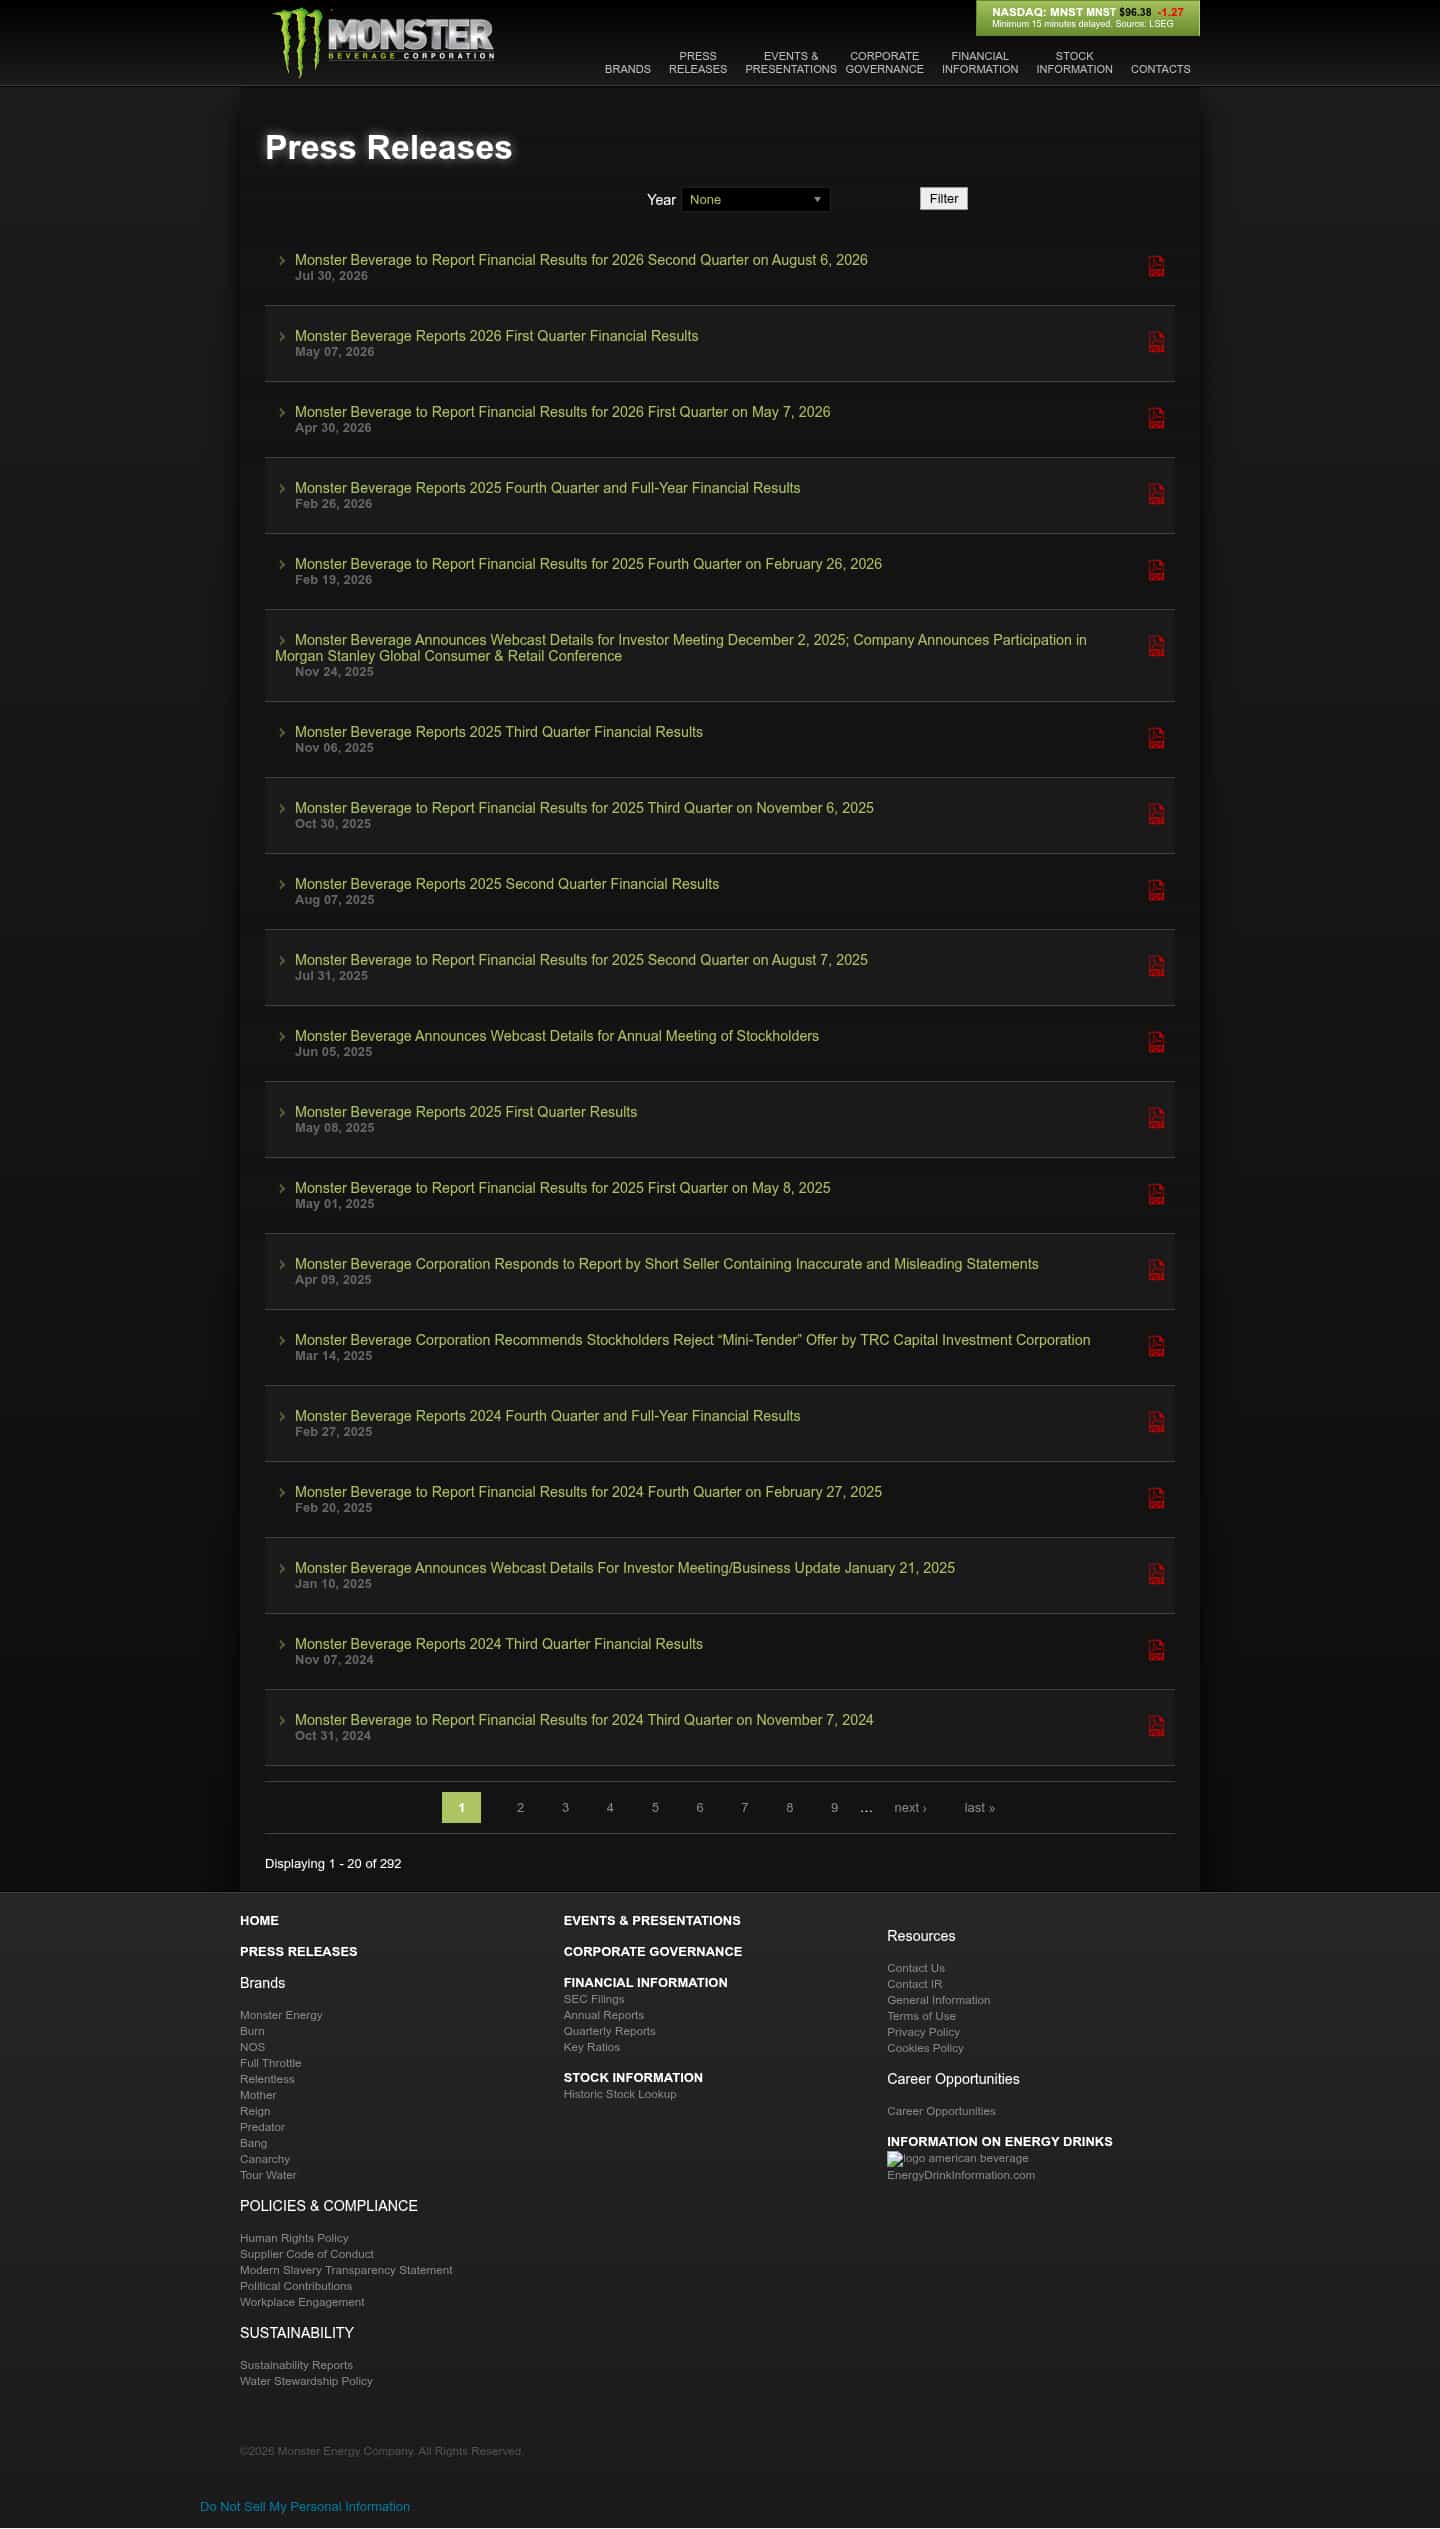Screen dimensions: 1440x2529
Task: Jump to the last page link
Action: click(x=979, y=1807)
